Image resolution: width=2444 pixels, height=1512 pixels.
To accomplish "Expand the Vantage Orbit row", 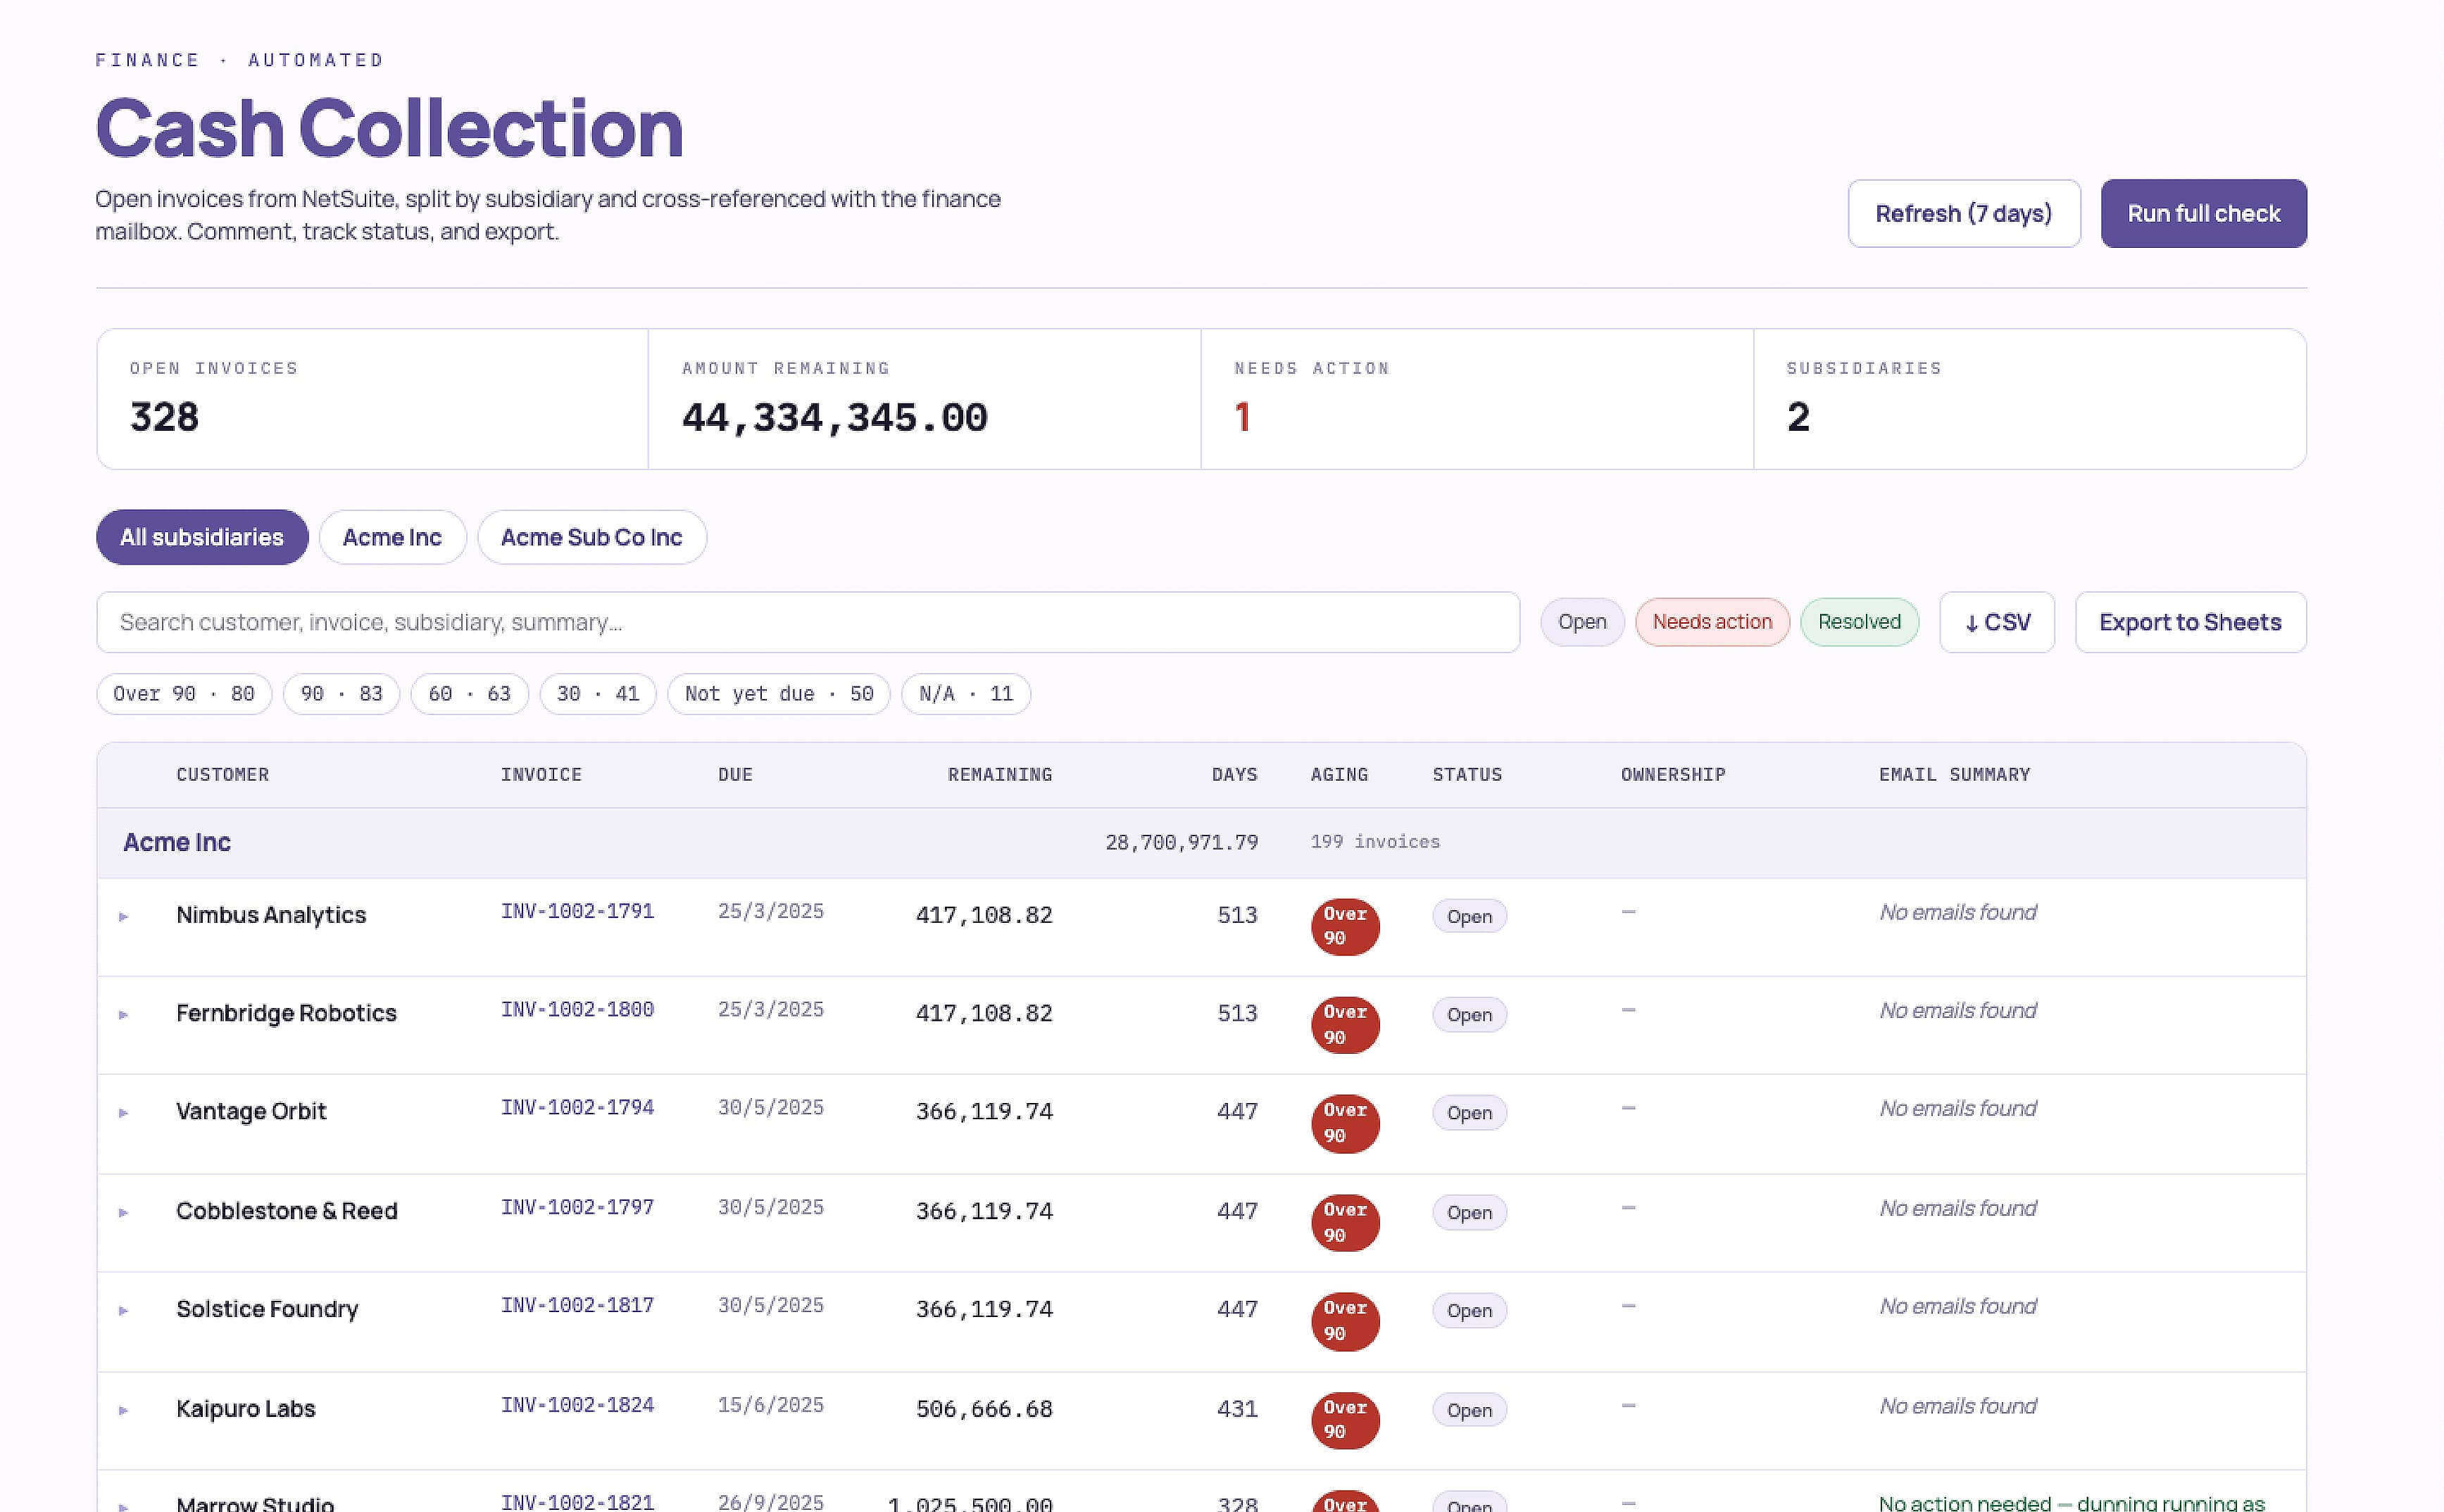I will tap(123, 1112).
